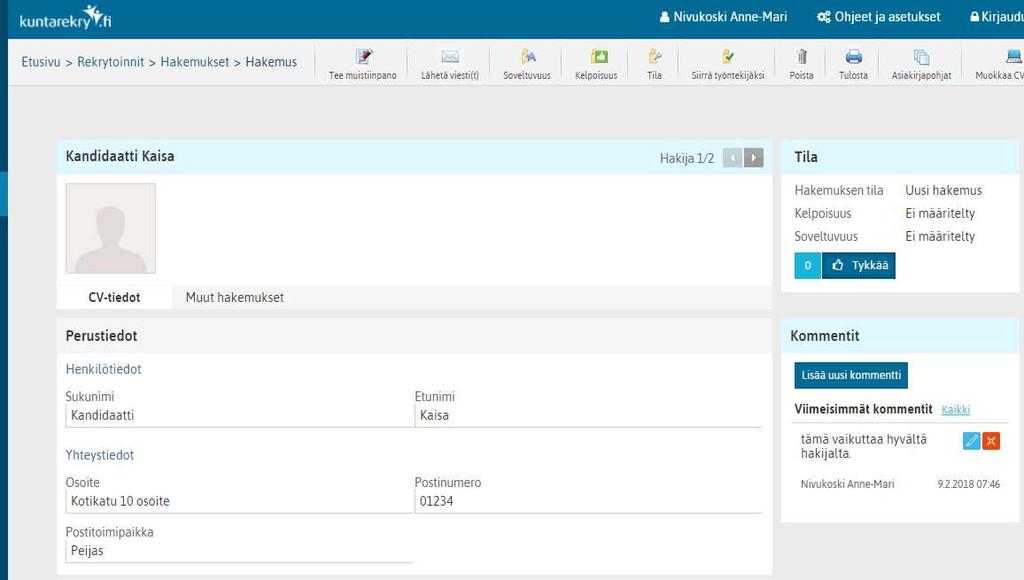The height and width of the screenshot is (580, 1024).
Task: Navigate to Hakemukset breadcrumb
Action: click(195, 62)
